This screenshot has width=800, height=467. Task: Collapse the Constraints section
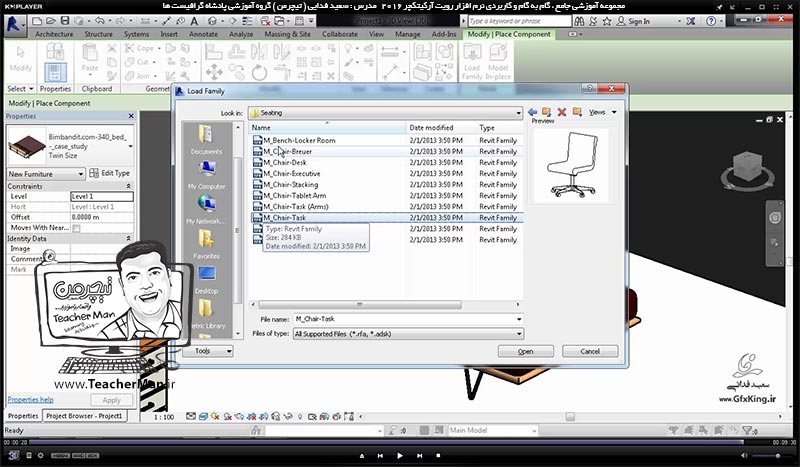point(129,186)
